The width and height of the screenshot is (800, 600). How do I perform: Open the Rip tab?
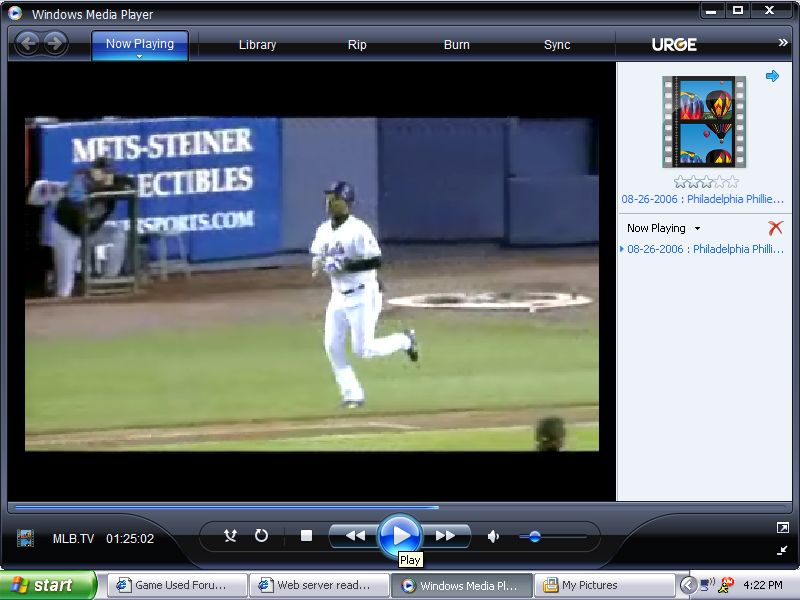point(357,45)
